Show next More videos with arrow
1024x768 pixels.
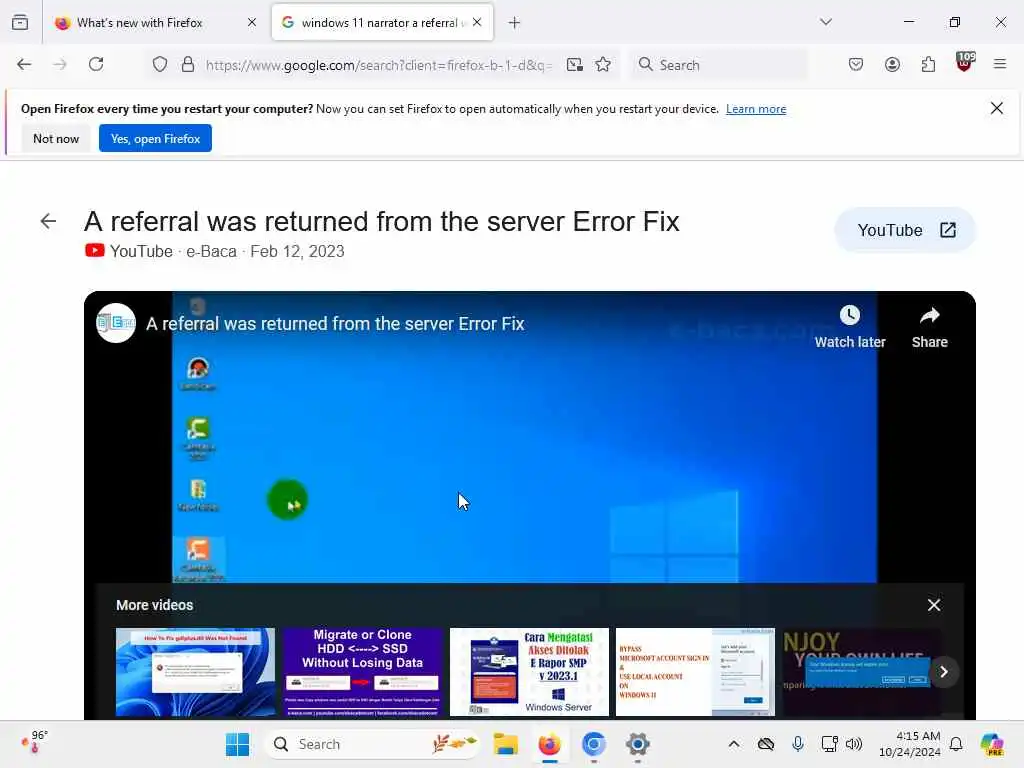(x=943, y=672)
